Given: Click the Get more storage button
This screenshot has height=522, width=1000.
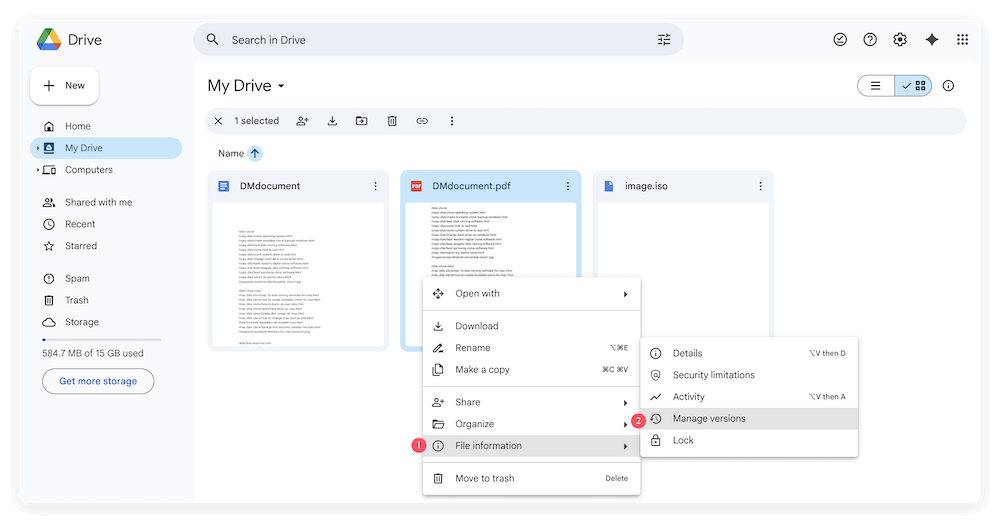Looking at the screenshot, I should (x=98, y=381).
